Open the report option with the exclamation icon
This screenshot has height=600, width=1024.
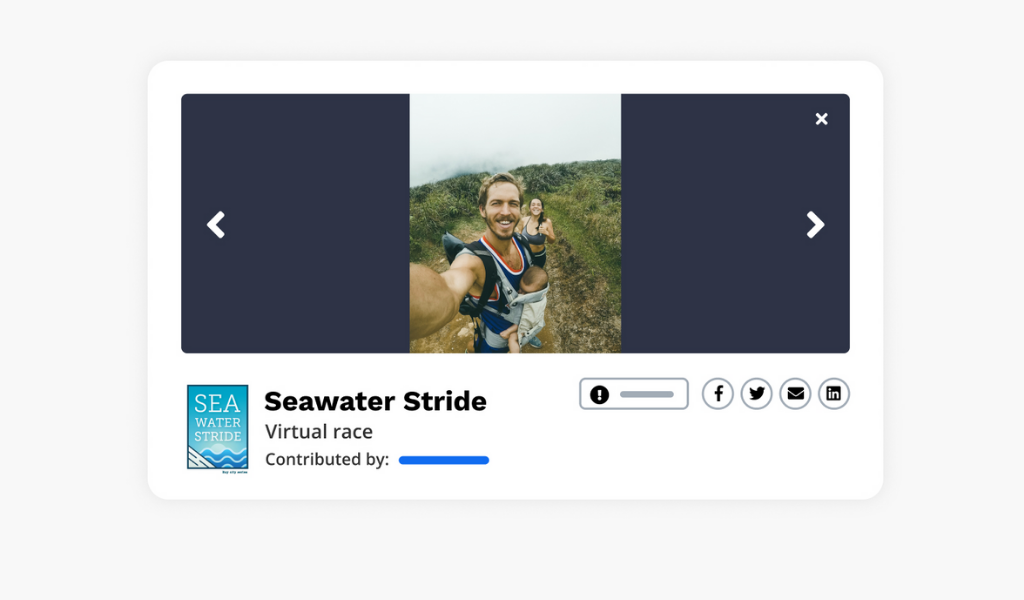click(600, 394)
